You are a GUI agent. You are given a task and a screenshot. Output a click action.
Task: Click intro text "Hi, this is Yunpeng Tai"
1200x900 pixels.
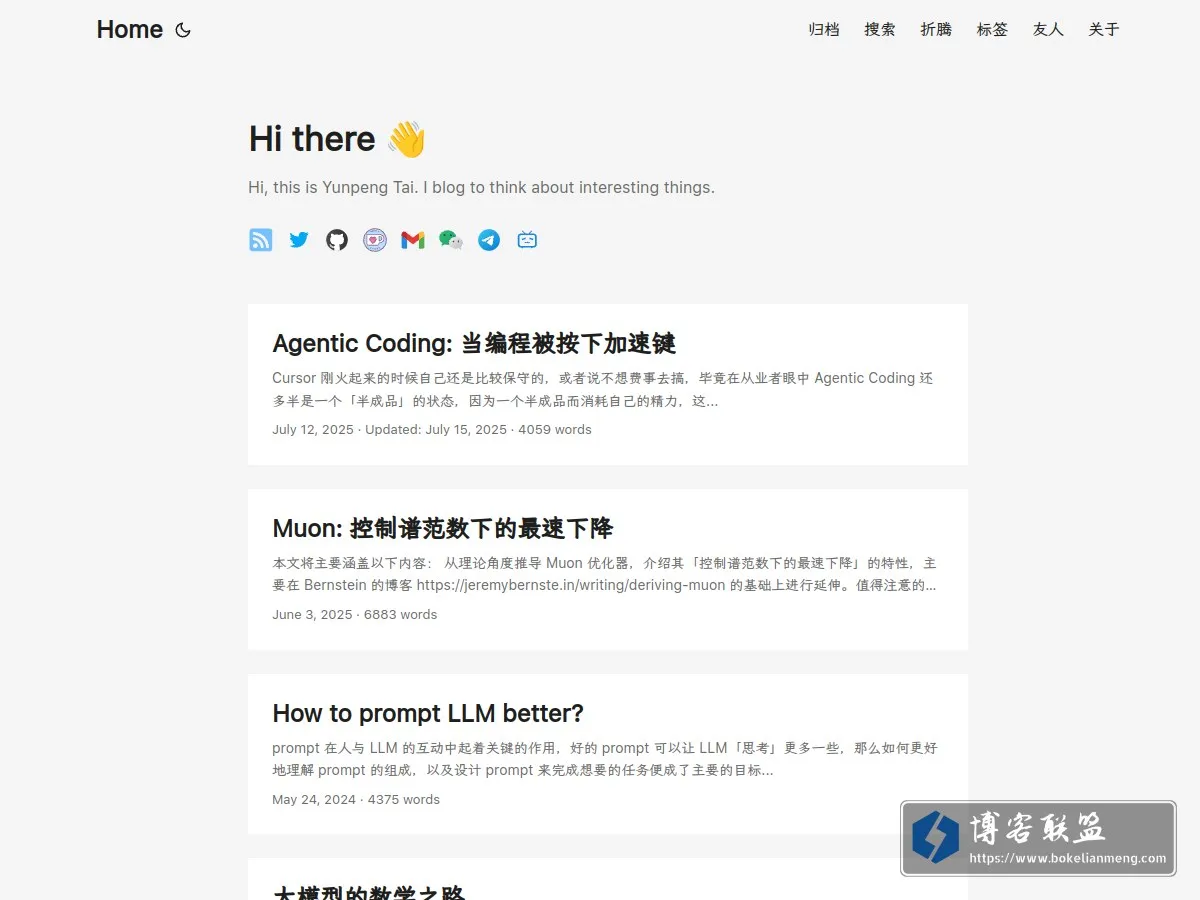333,187
